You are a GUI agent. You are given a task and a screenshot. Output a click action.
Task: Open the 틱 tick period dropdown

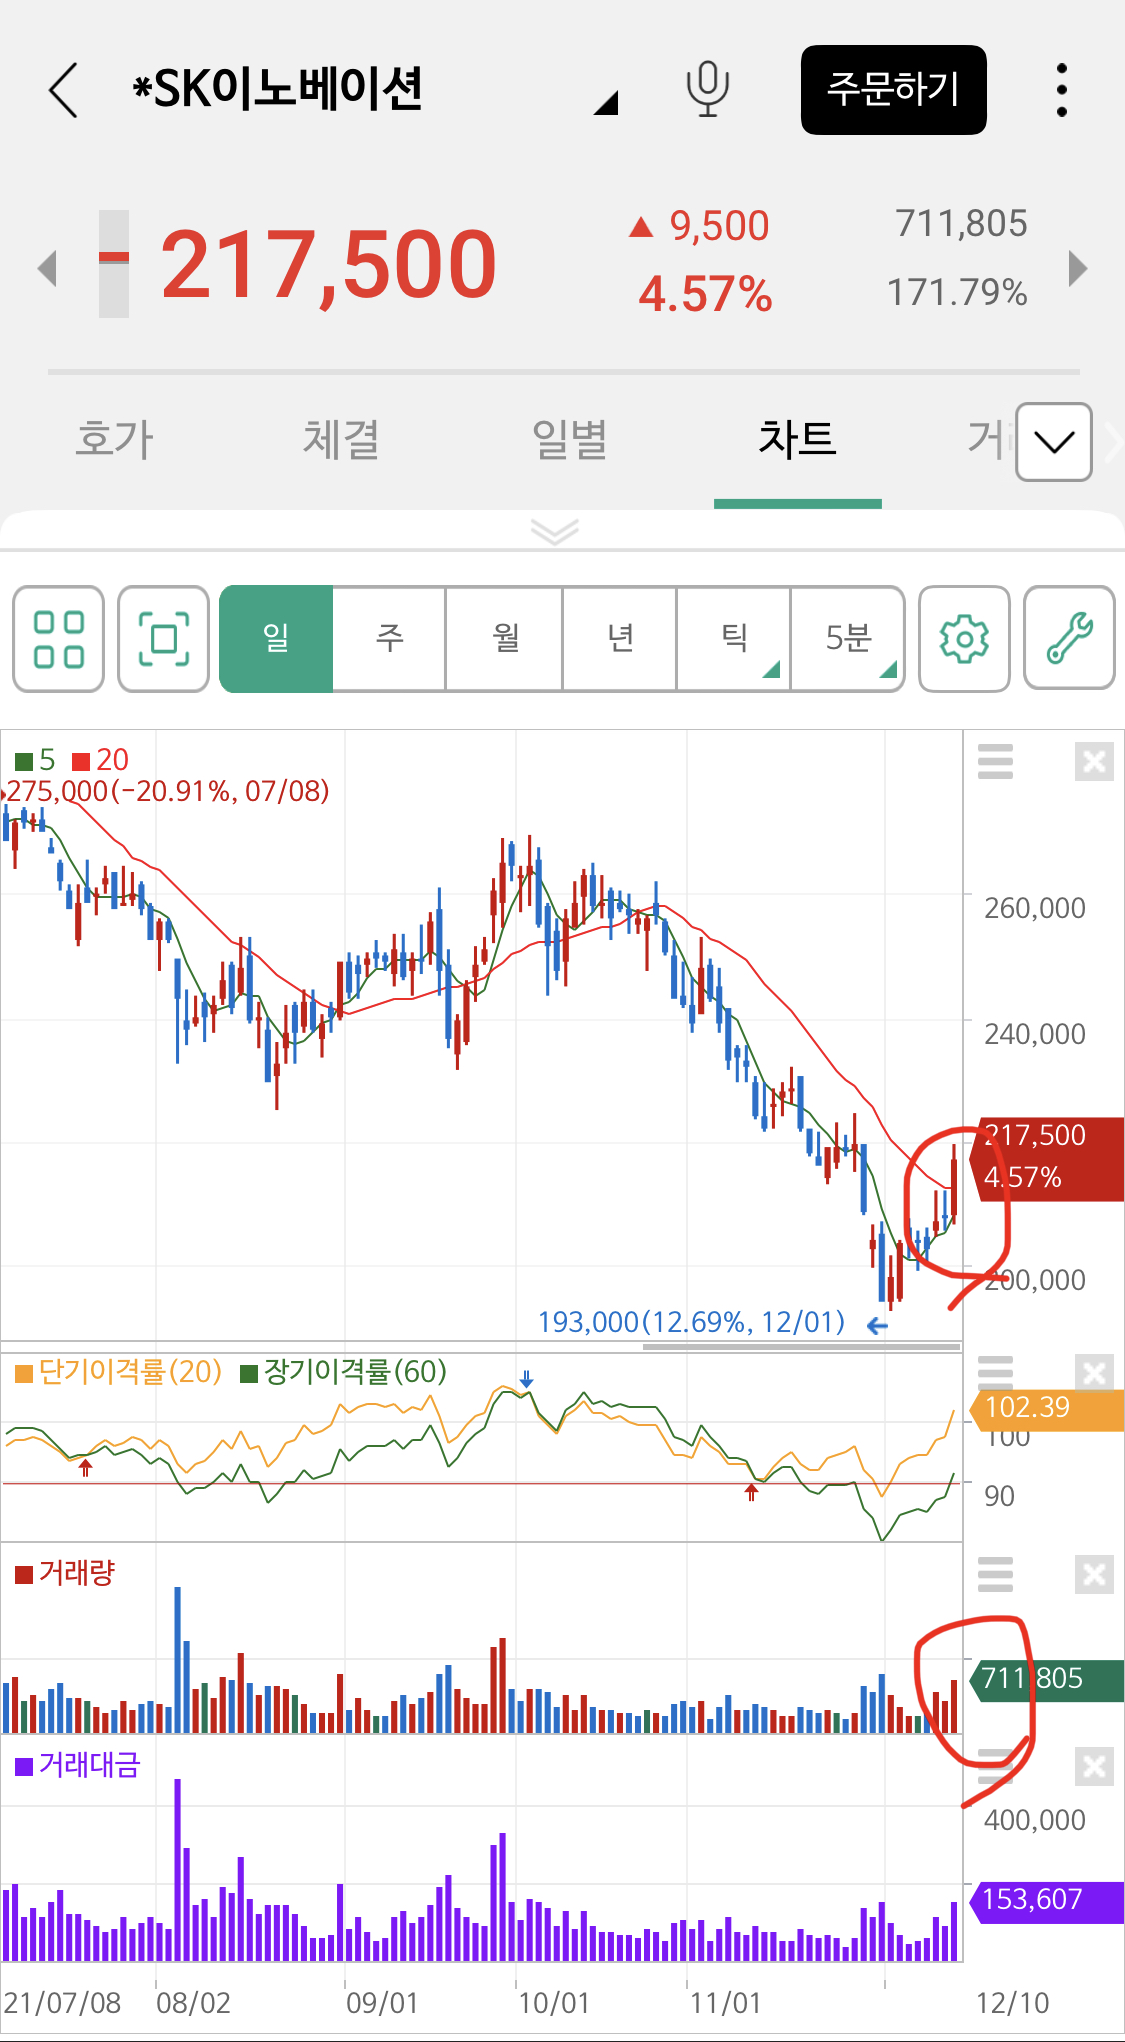click(x=734, y=639)
